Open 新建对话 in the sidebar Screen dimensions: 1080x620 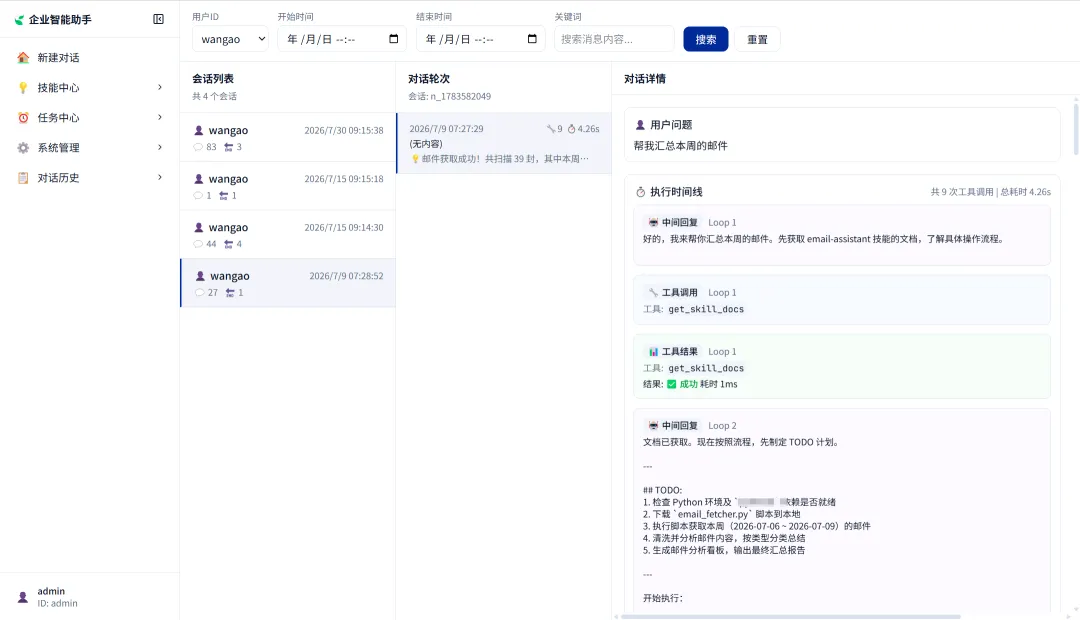[90, 58]
